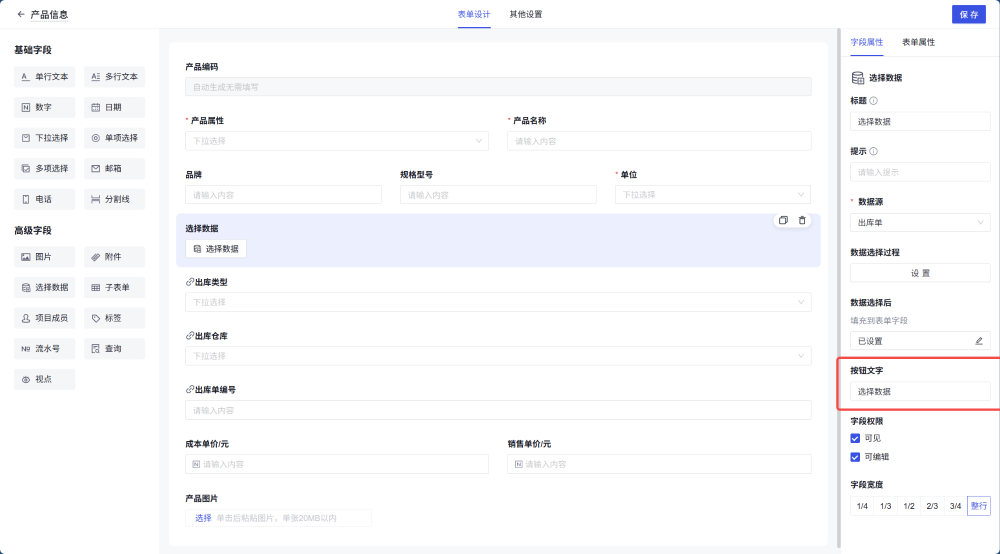The height and width of the screenshot is (554, 1000).
Task: Switch to the 表单属性 tab
Action: 918,42
